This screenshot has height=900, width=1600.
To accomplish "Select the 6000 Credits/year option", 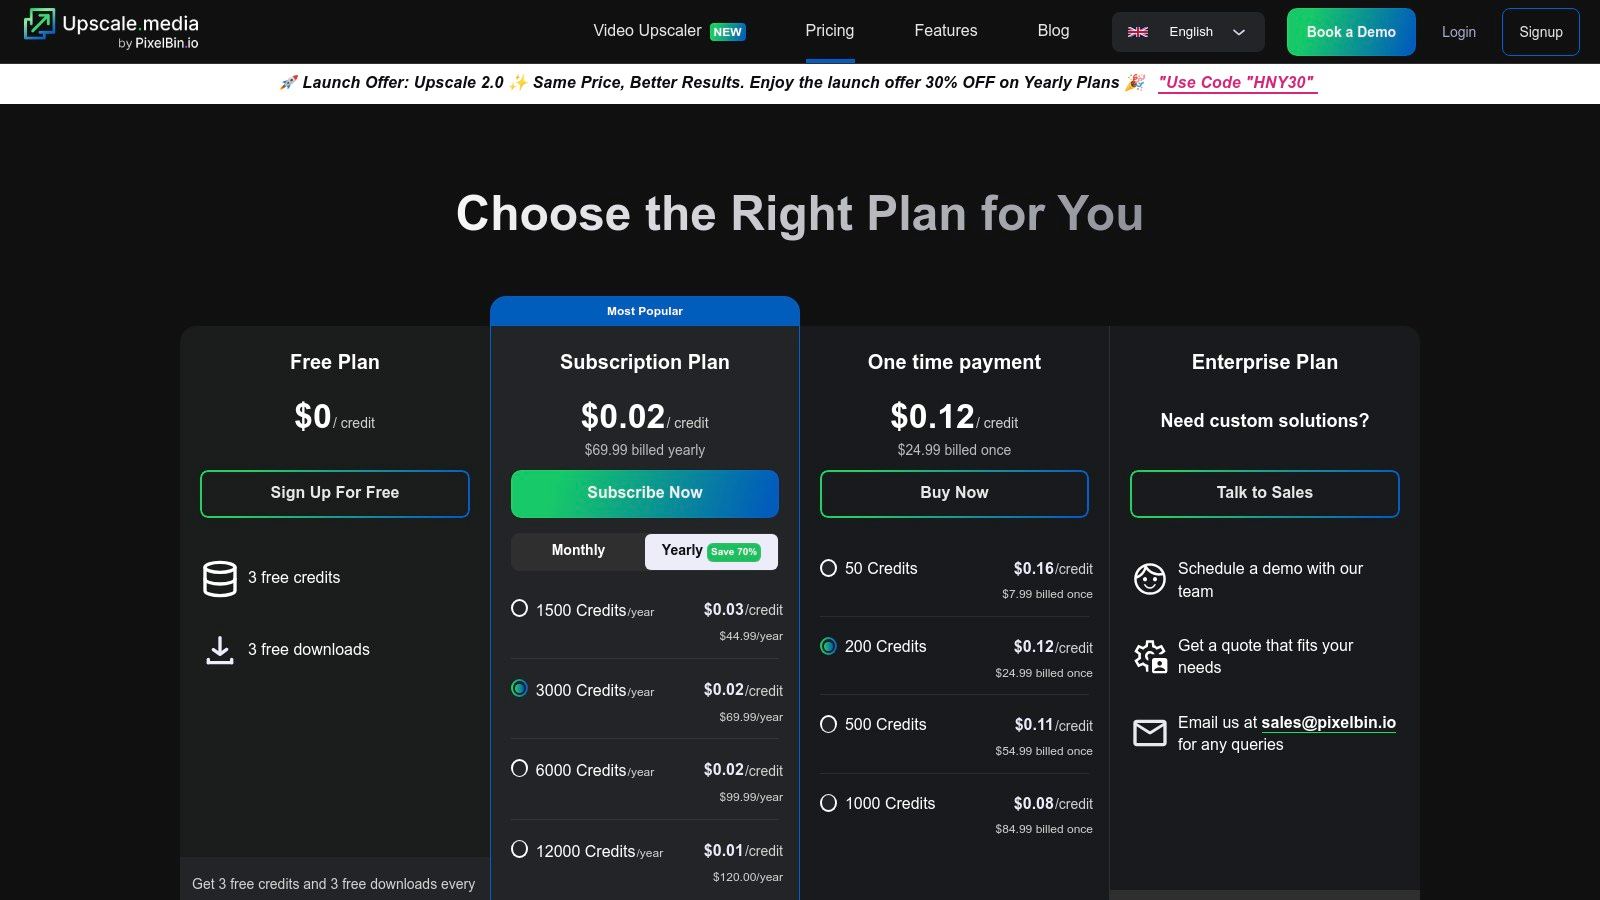I will pos(520,768).
